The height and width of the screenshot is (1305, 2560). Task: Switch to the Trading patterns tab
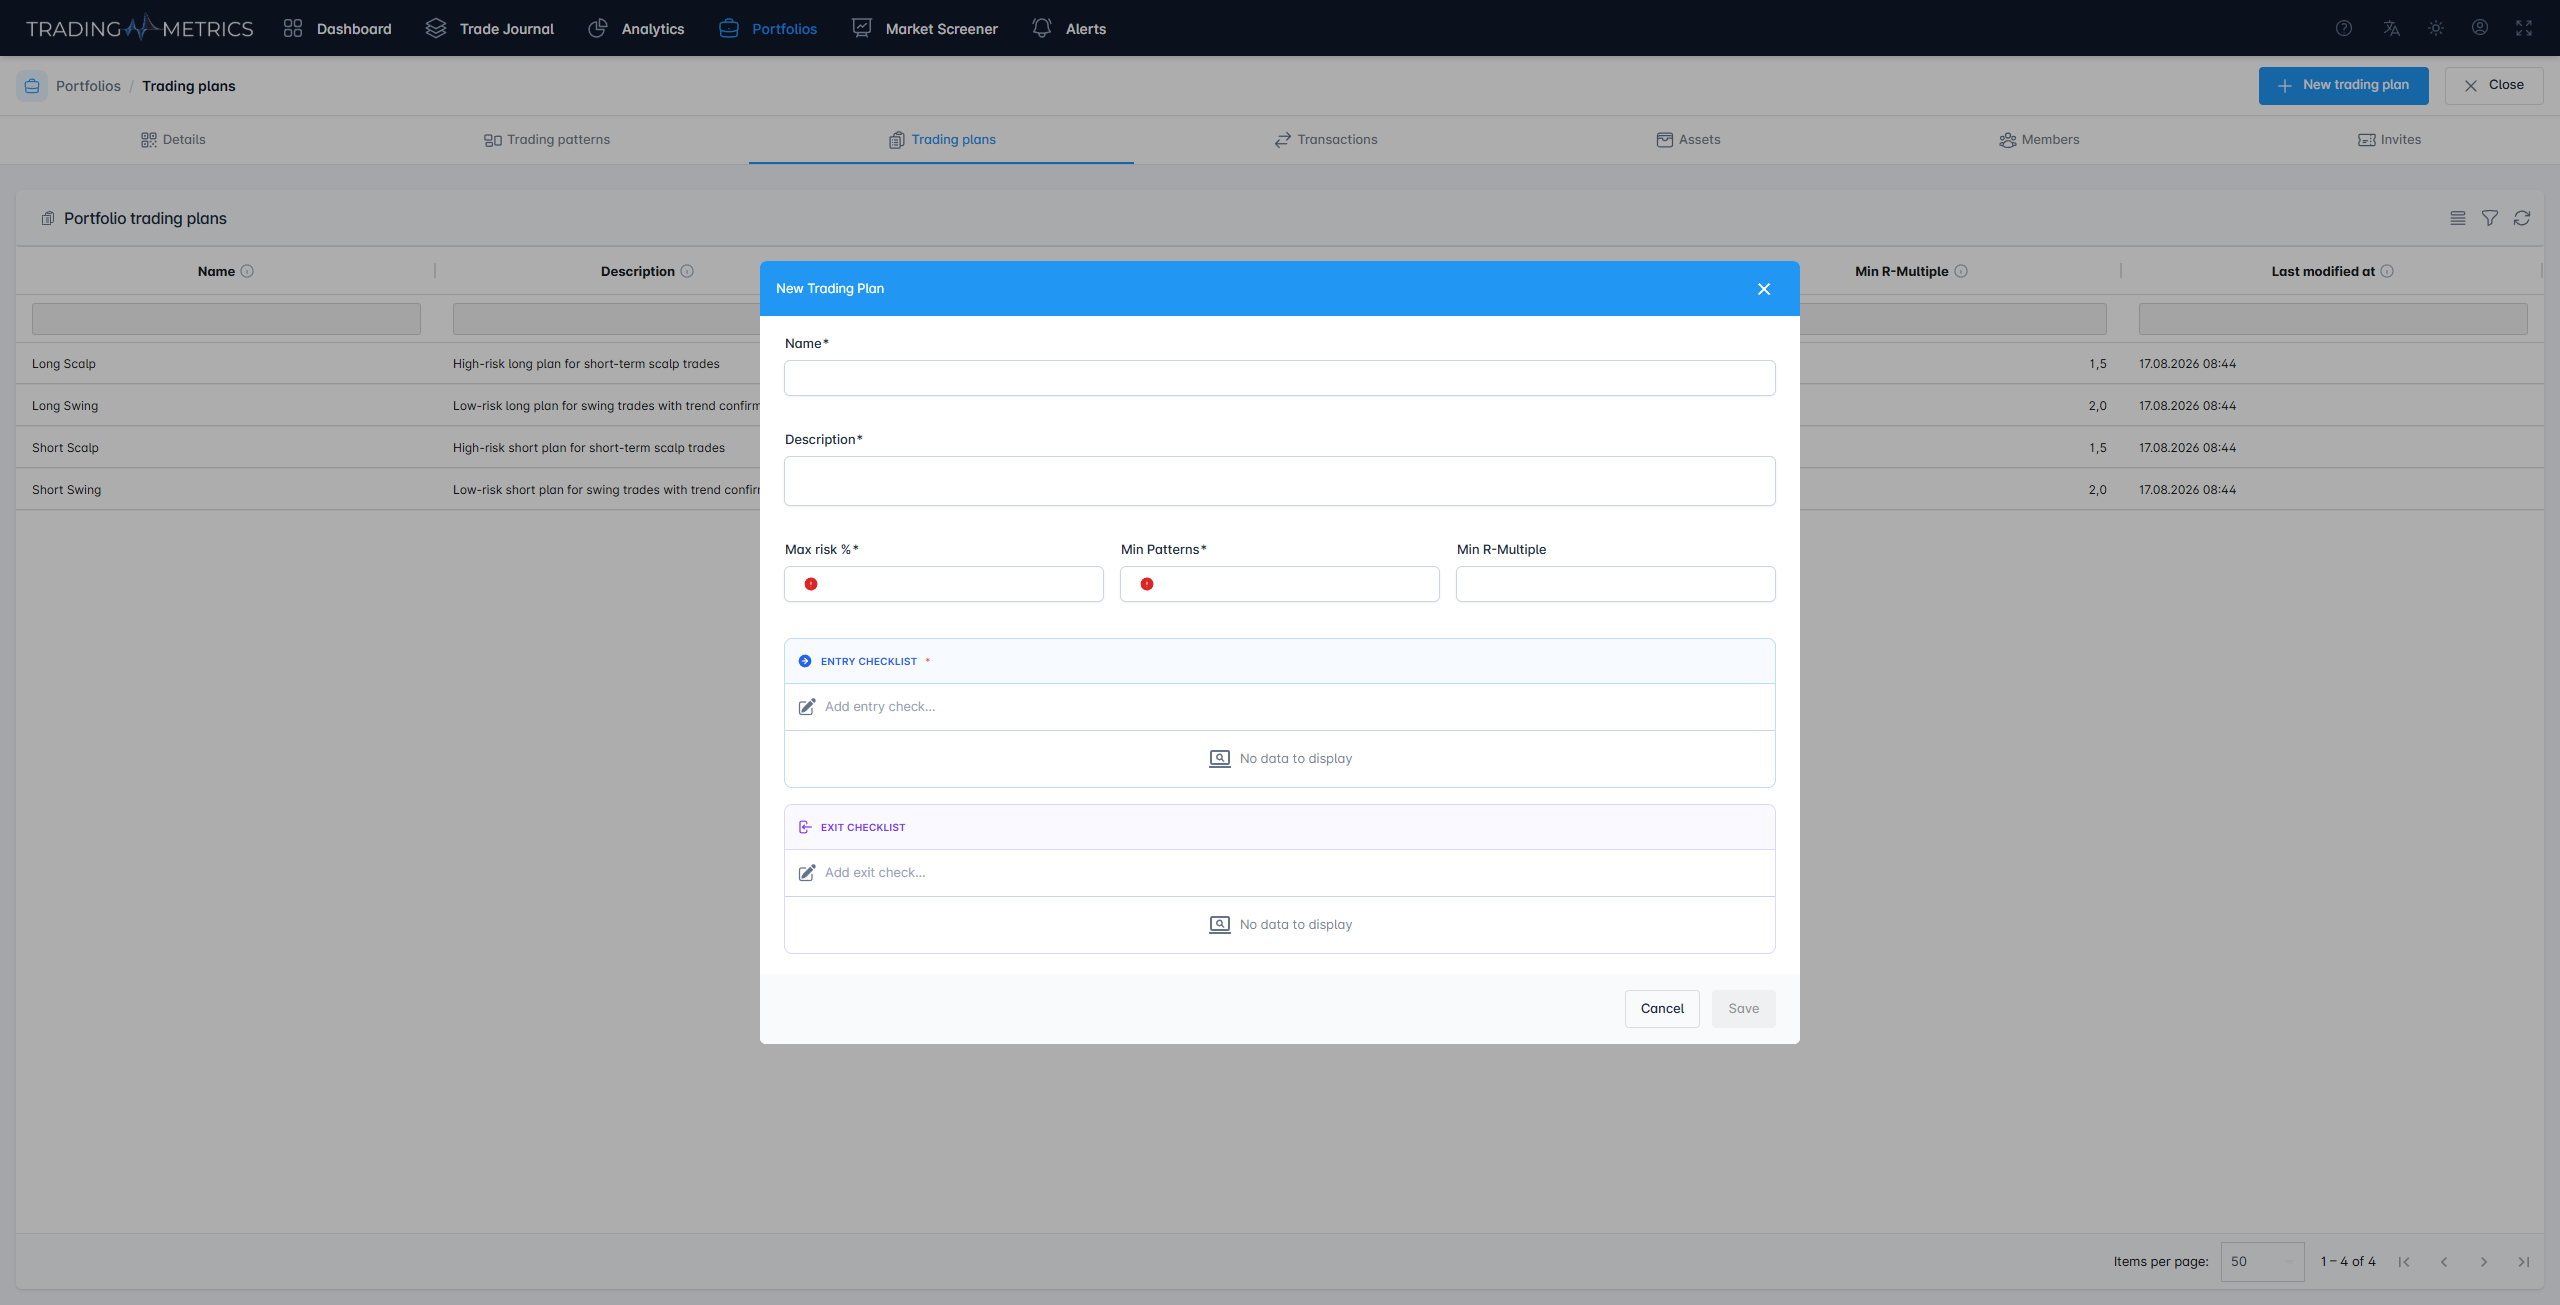(x=547, y=140)
